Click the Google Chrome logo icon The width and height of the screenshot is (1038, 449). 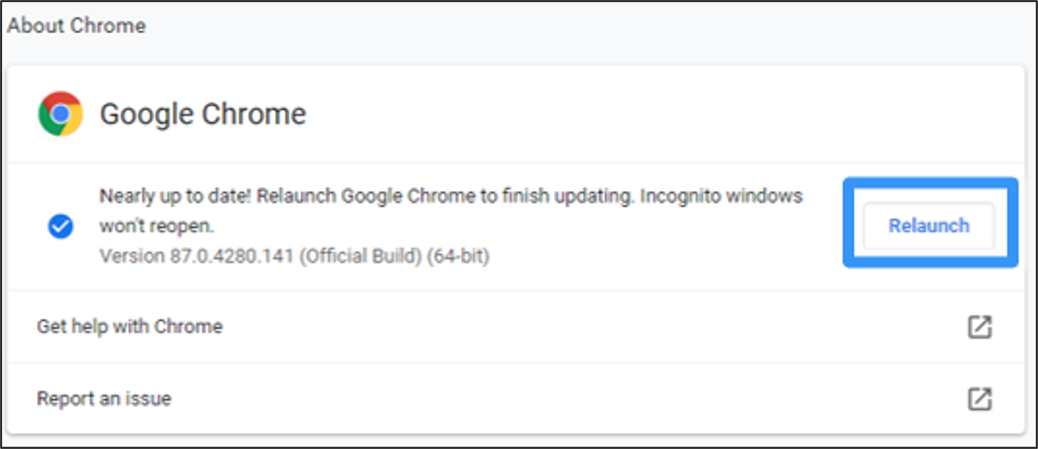click(60, 114)
